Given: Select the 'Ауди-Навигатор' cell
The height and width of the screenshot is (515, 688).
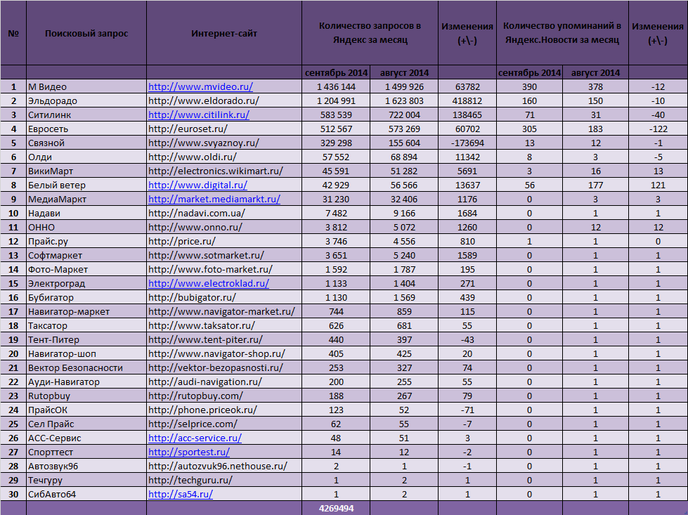Looking at the screenshot, I should (86, 382).
